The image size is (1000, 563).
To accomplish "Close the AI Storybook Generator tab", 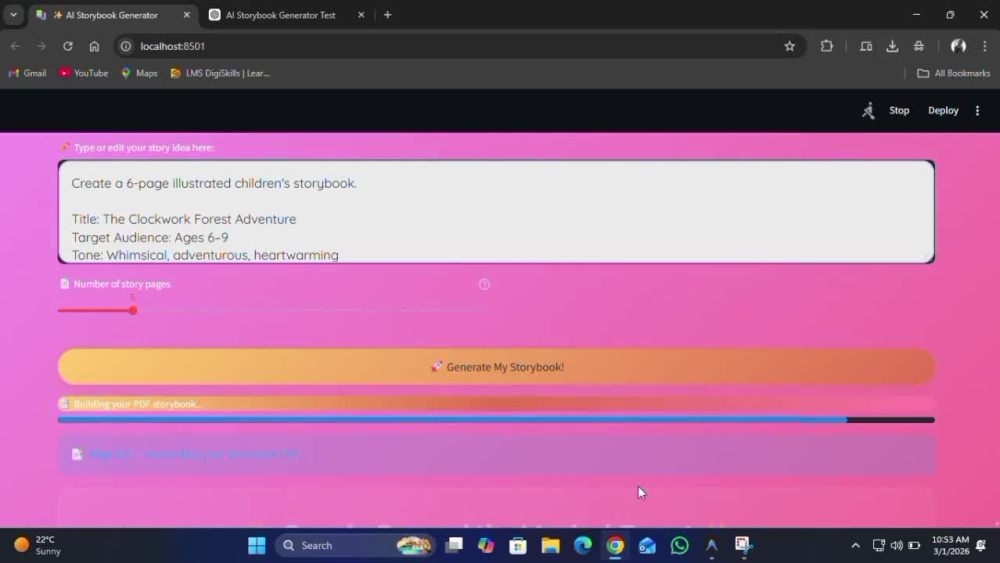I will point(186,15).
